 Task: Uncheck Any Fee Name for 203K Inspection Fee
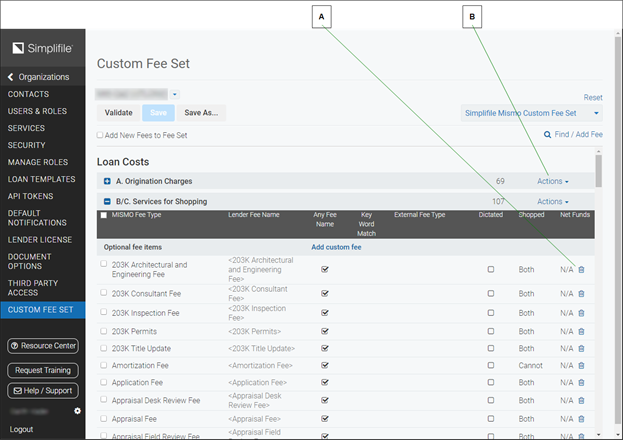[x=325, y=313]
